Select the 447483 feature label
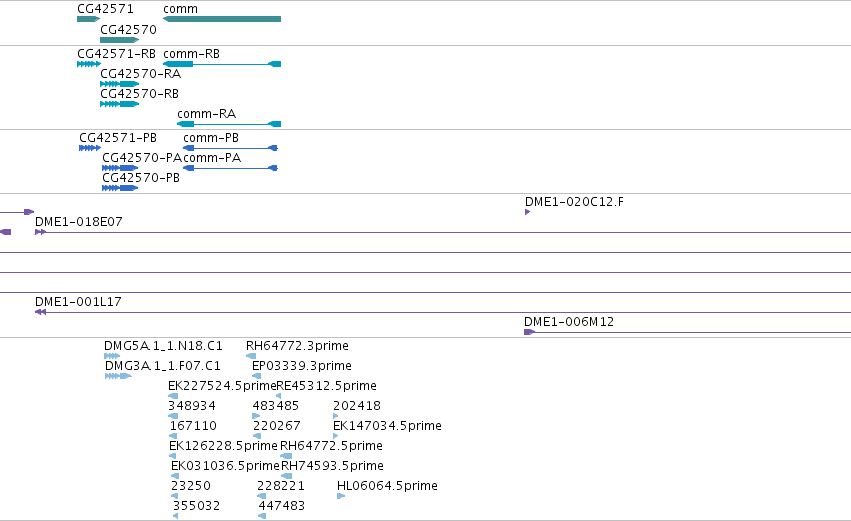Image resolution: width=851 pixels, height=521 pixels. (282, 506)
